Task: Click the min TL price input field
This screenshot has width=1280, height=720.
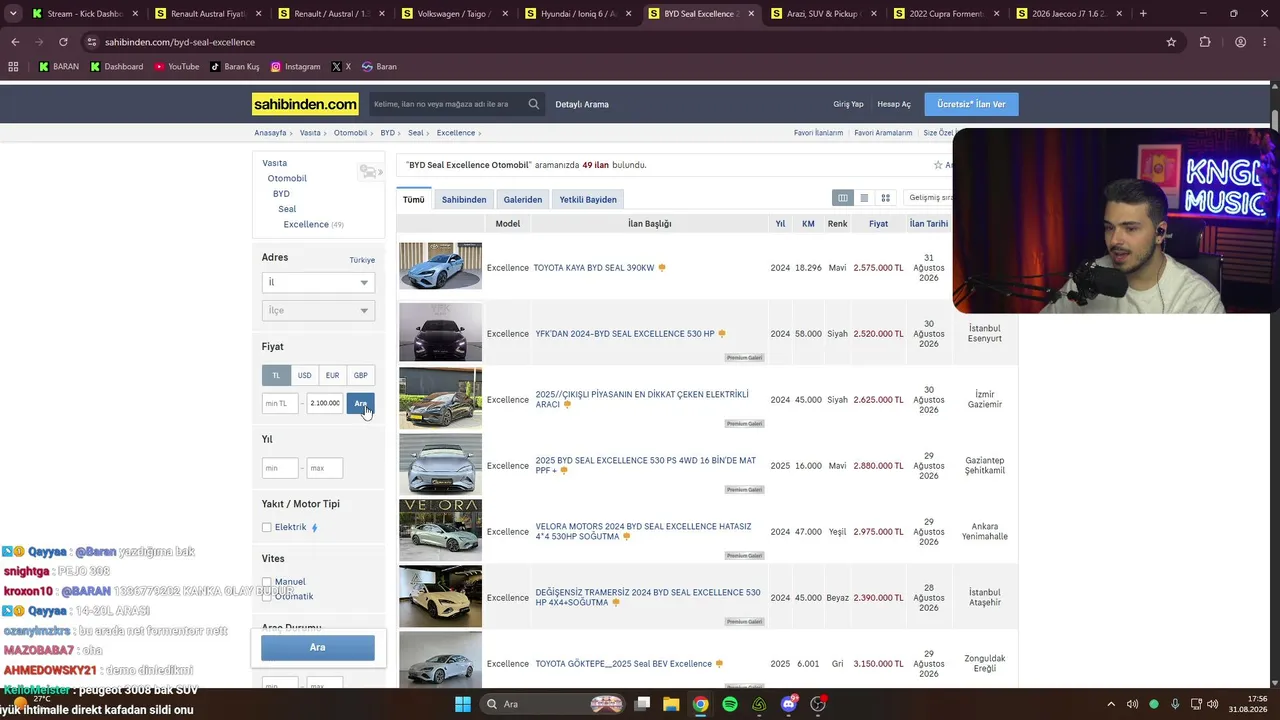Action: click(280, 403)
